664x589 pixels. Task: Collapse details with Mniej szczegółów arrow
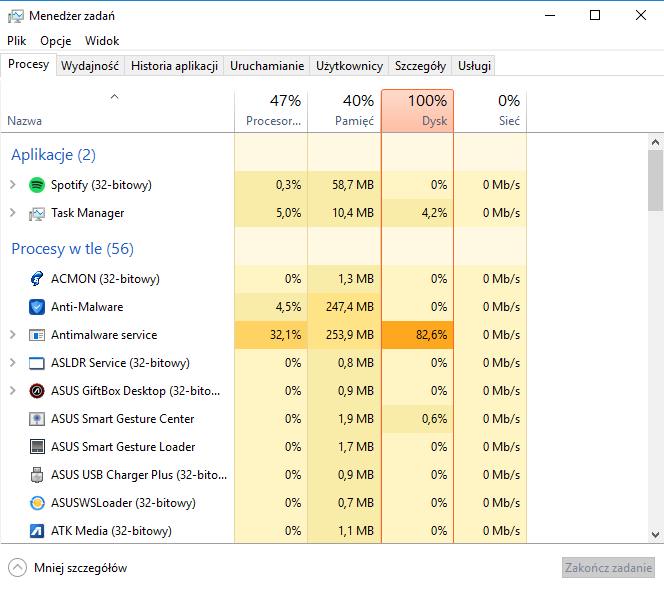pyautogui.click(x=17, y=568)
